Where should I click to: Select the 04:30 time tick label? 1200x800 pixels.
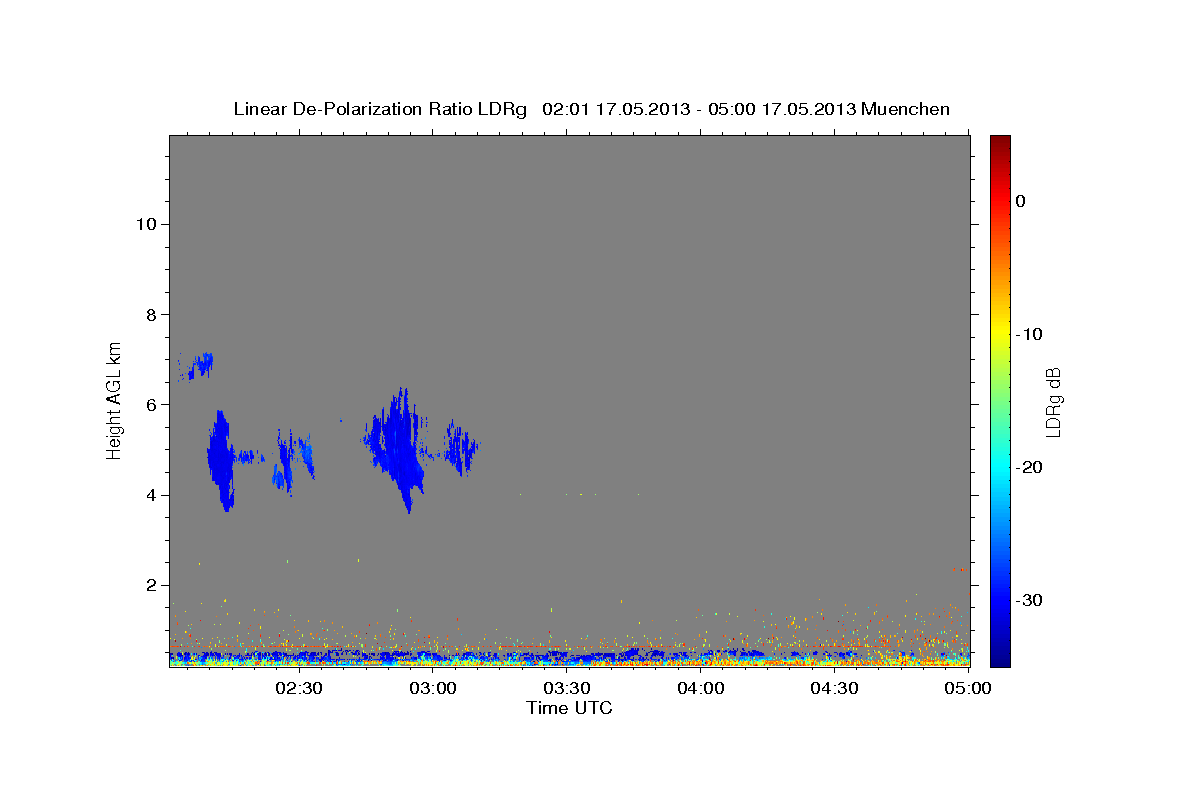[835, 689]
